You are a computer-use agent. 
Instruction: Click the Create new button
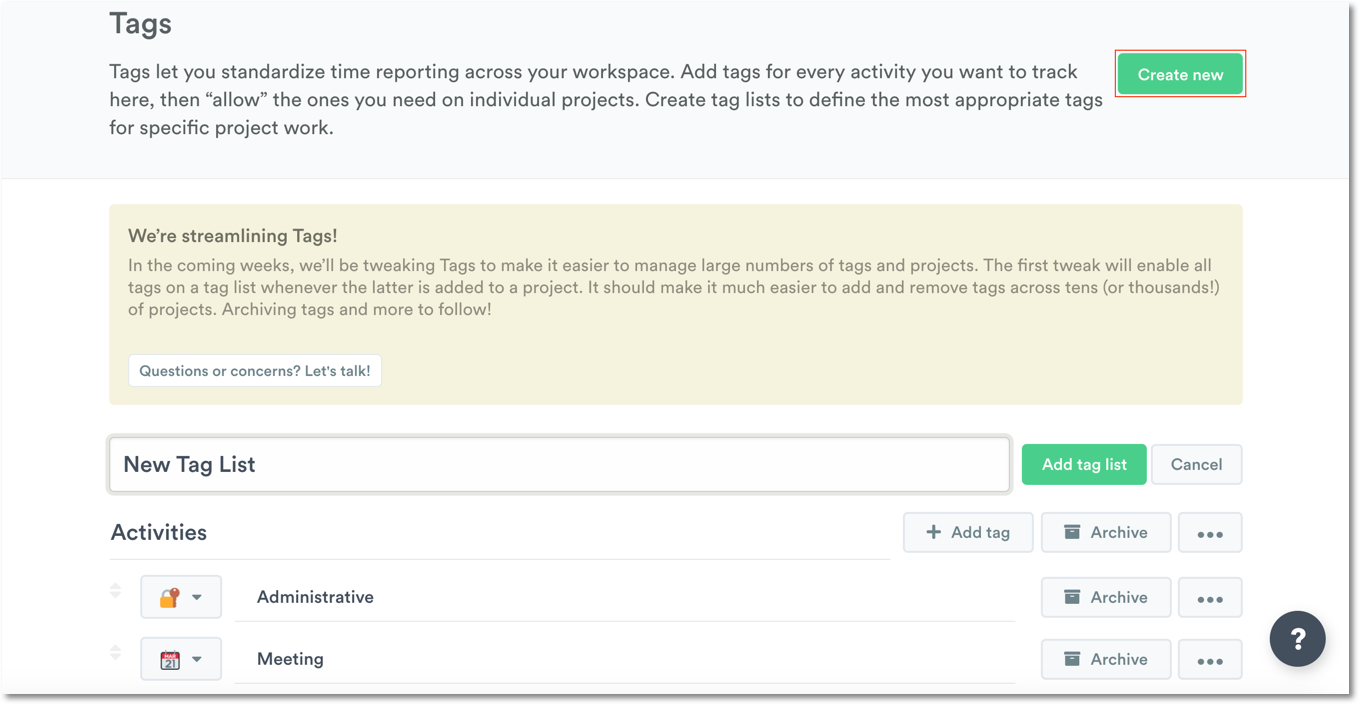pyautogui.click(x=1180, y=74)
